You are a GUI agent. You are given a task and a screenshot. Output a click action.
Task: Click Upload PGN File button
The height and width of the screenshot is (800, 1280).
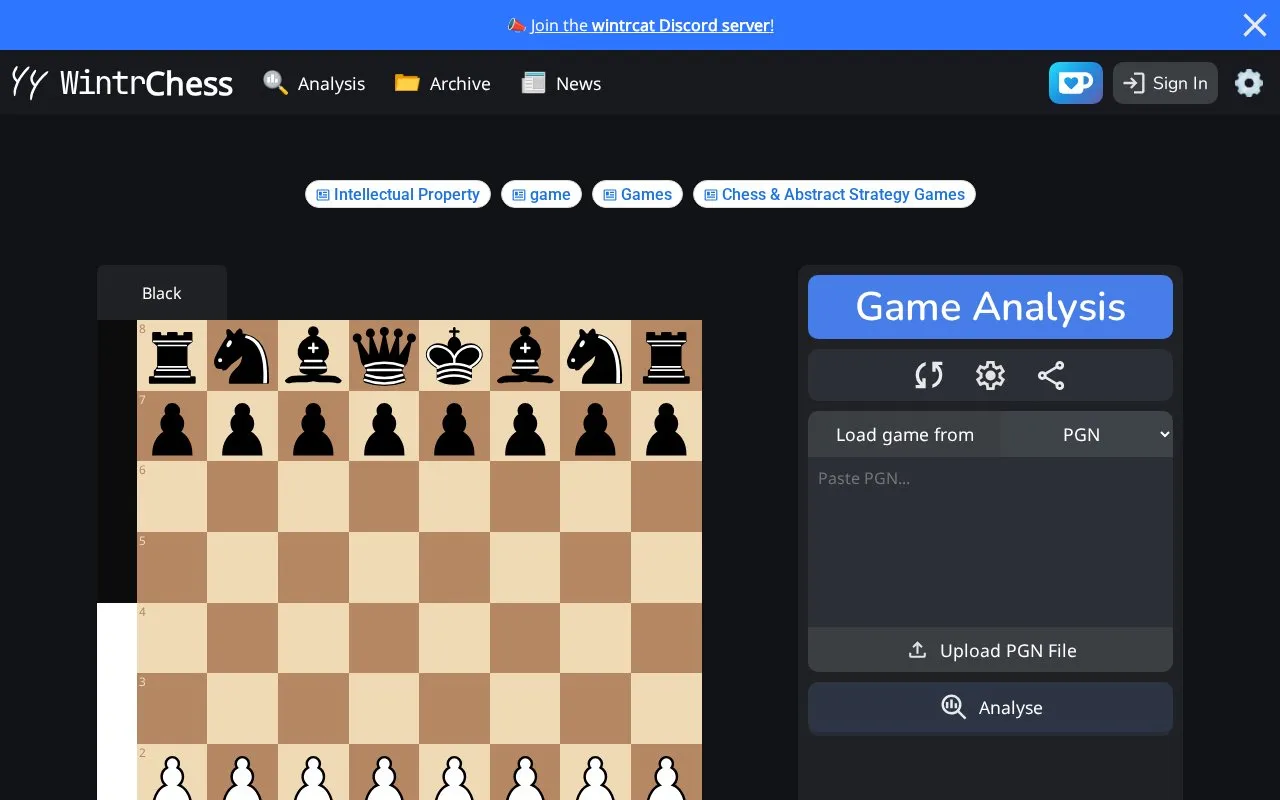(990, 650)
